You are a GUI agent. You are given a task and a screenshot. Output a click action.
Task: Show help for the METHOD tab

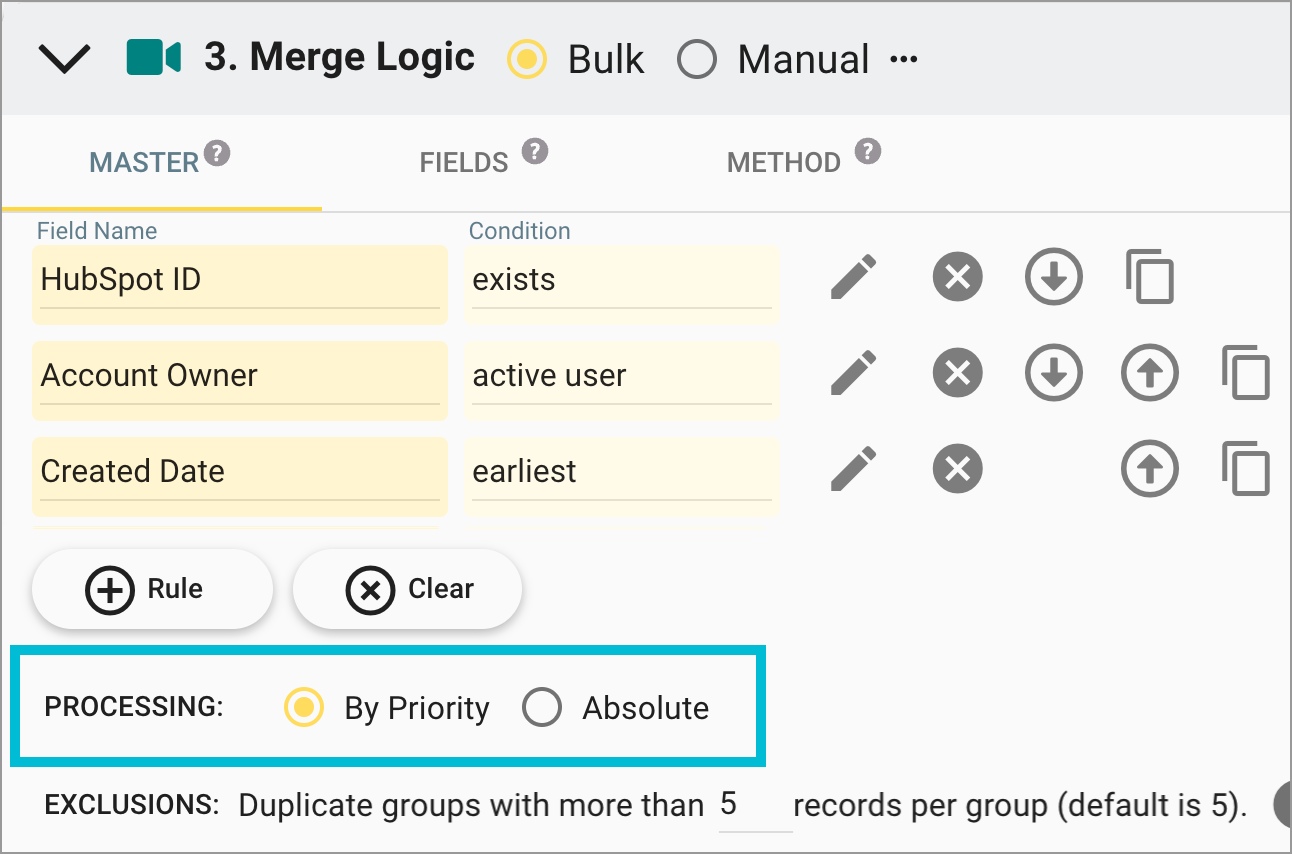869,151
